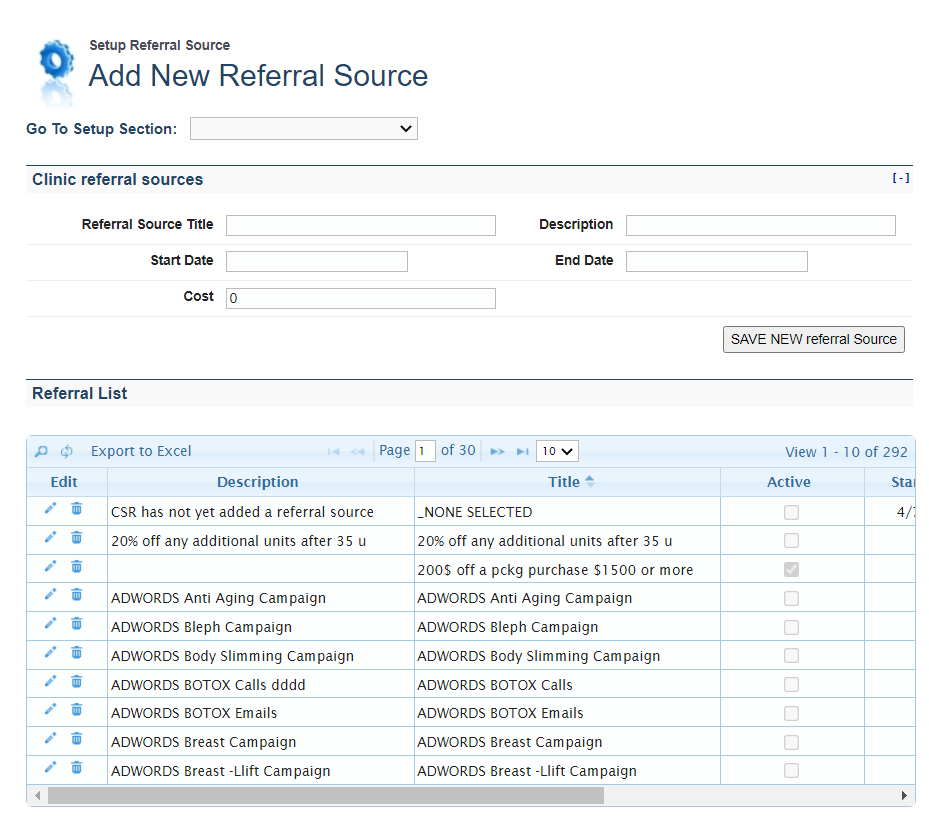Click SAVE NEW referral Source button

(813, 339)
